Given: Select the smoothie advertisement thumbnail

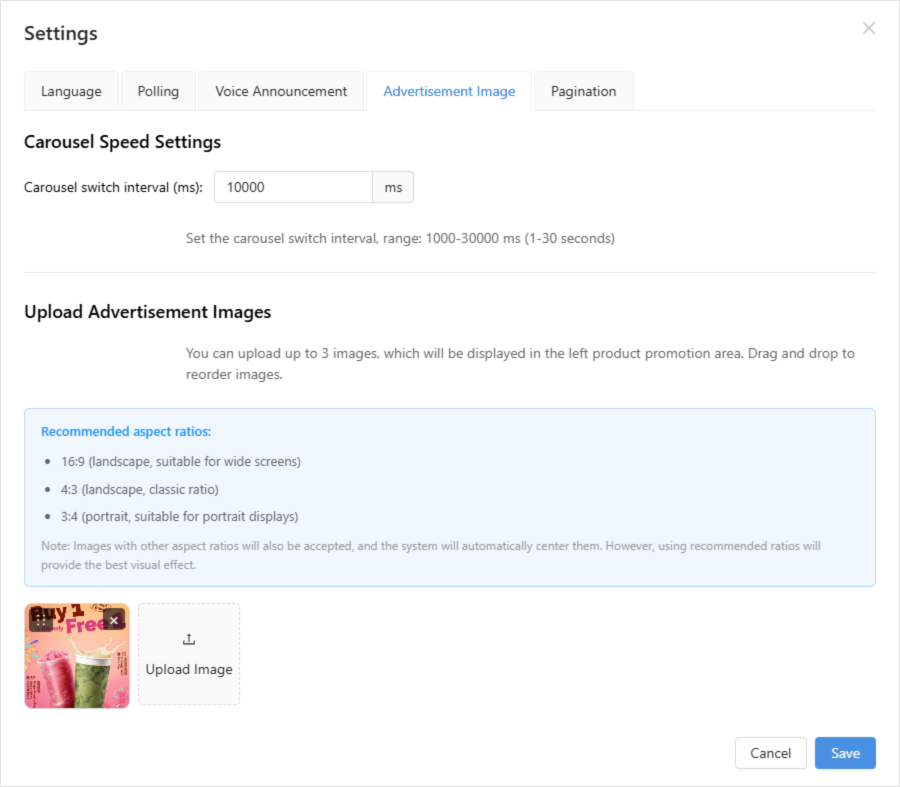Looking at the screenshot, I should 77,670.
